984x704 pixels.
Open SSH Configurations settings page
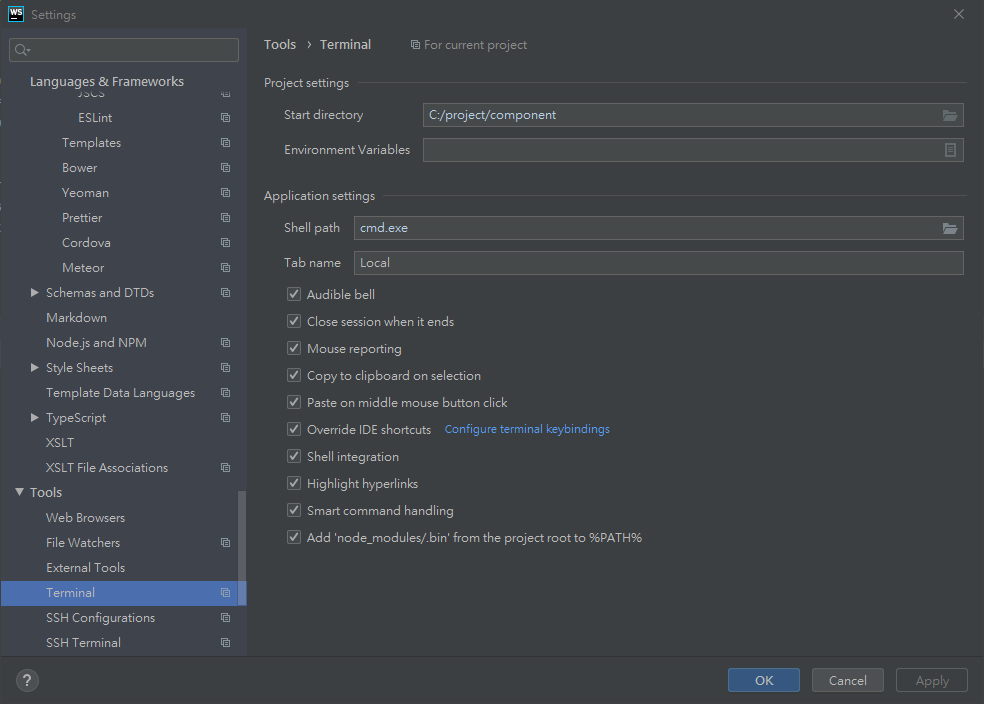(100, 618)
